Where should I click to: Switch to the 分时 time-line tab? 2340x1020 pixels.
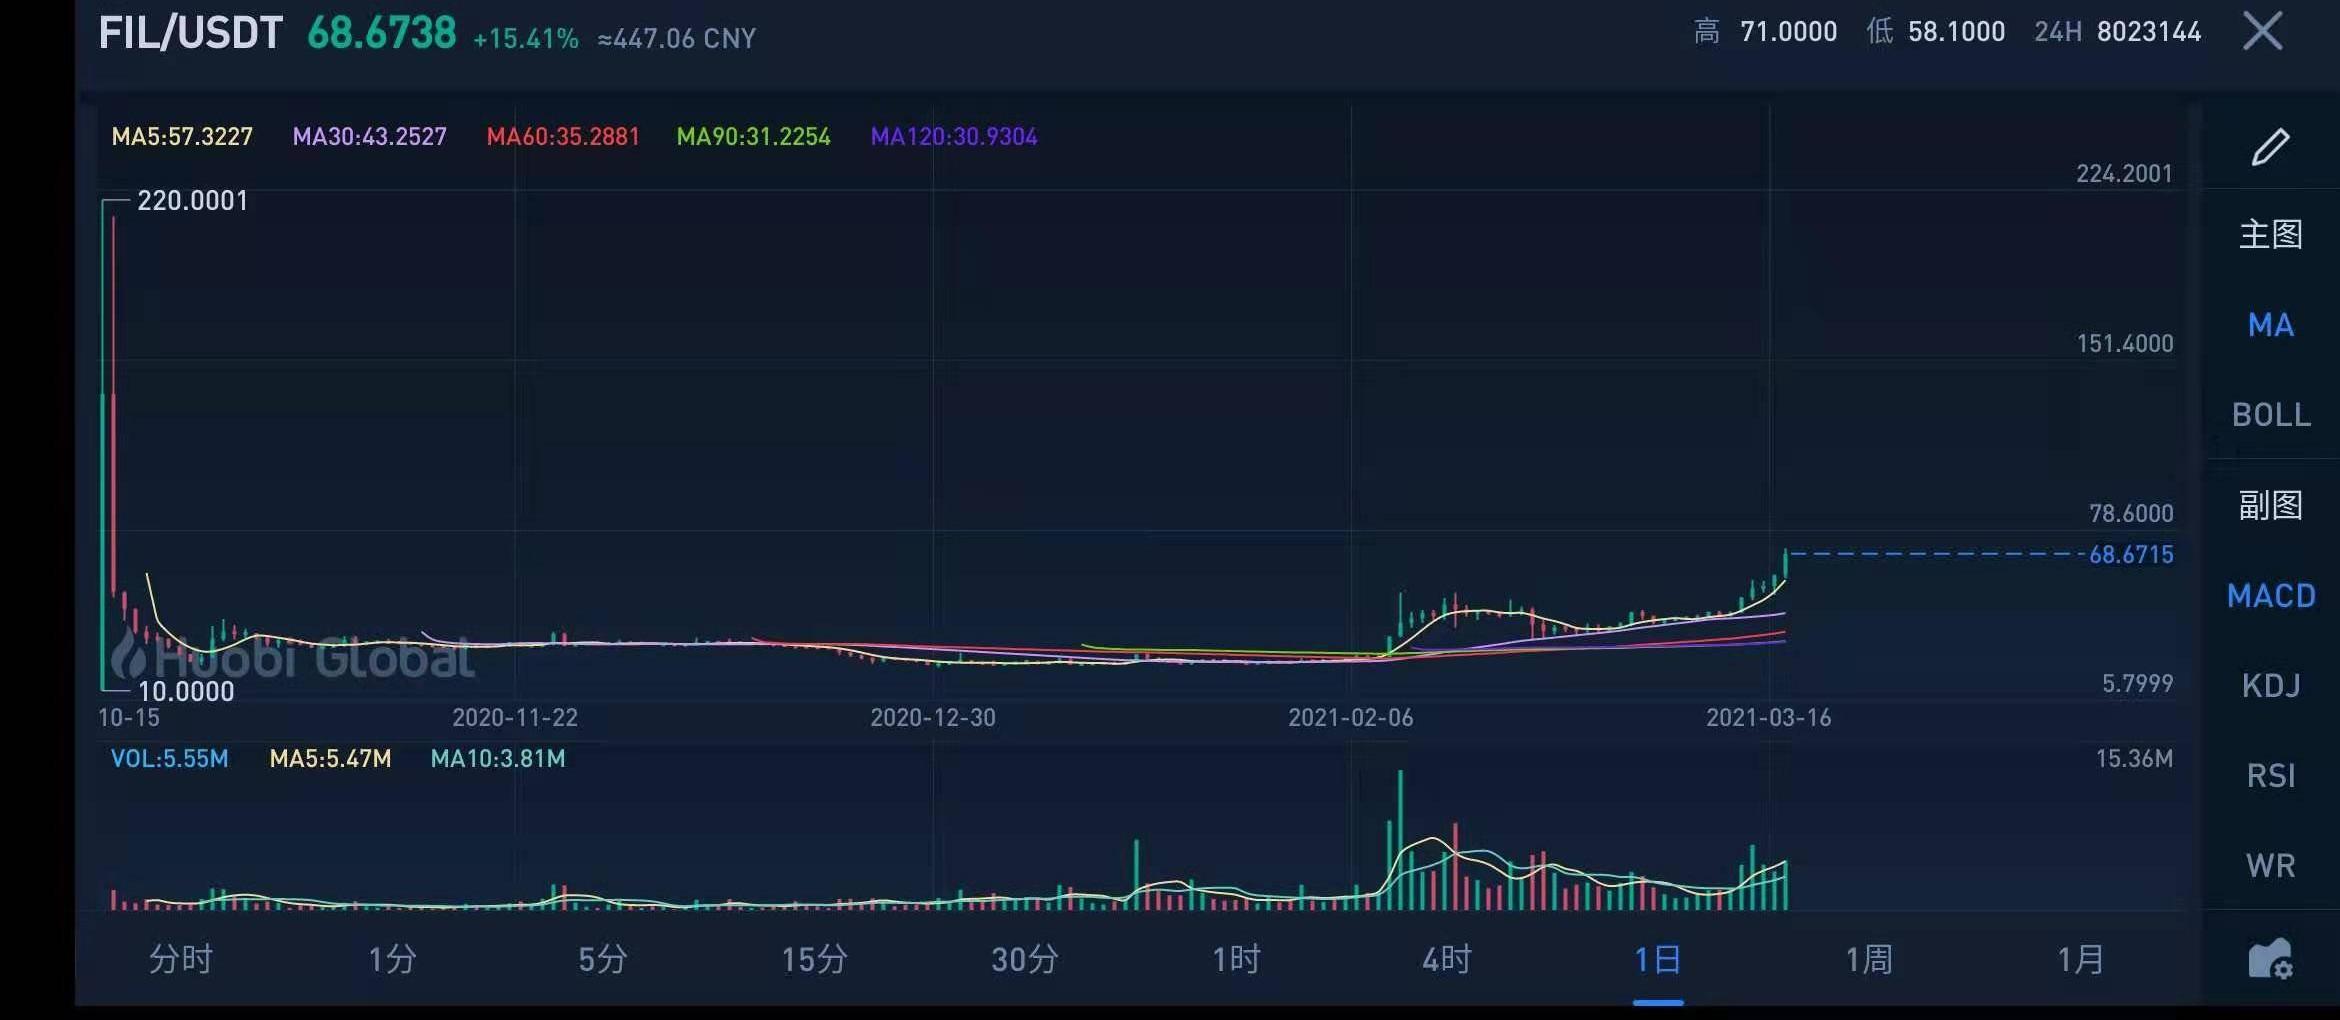[x=181, y=960]
